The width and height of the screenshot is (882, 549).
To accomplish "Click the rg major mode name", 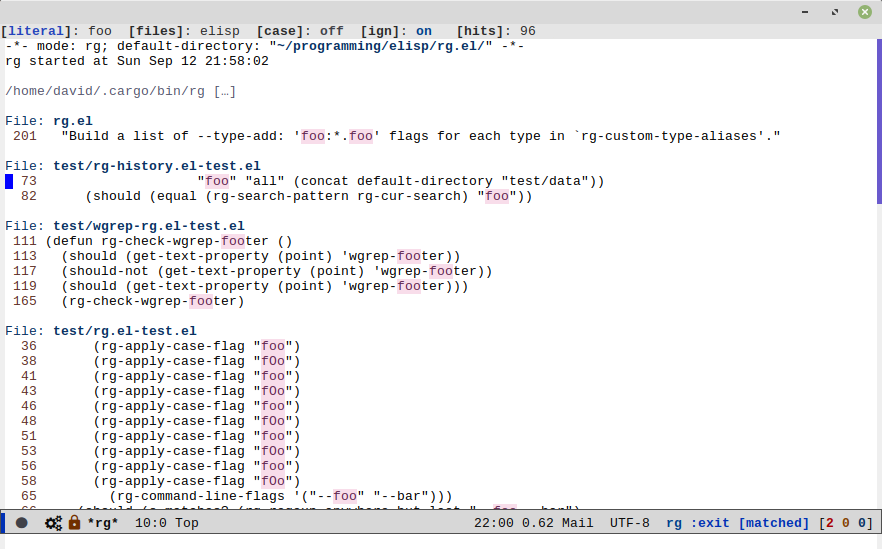I will pos(674,523).
